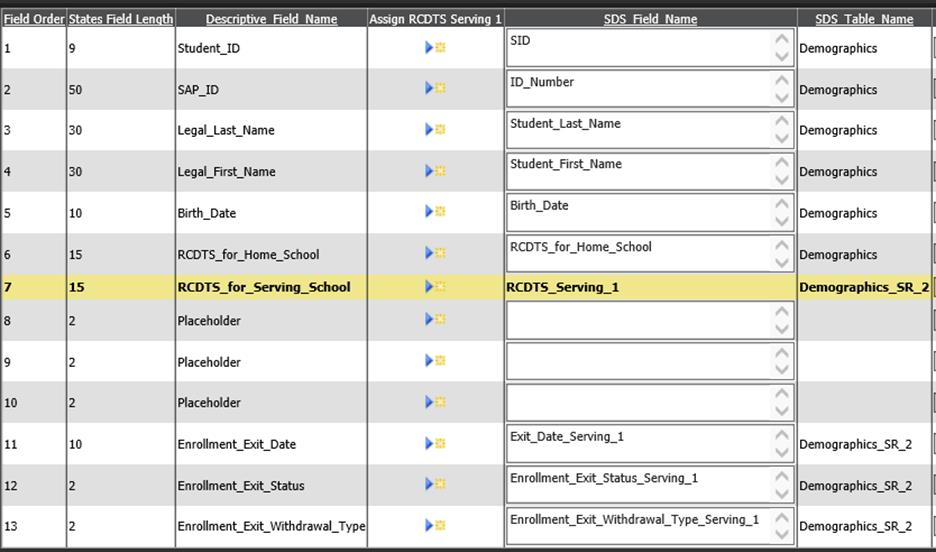Sort by the Descriptive_Field_Name column header
This screenshot has width=936, height=552.
click(x=271, y=19)
